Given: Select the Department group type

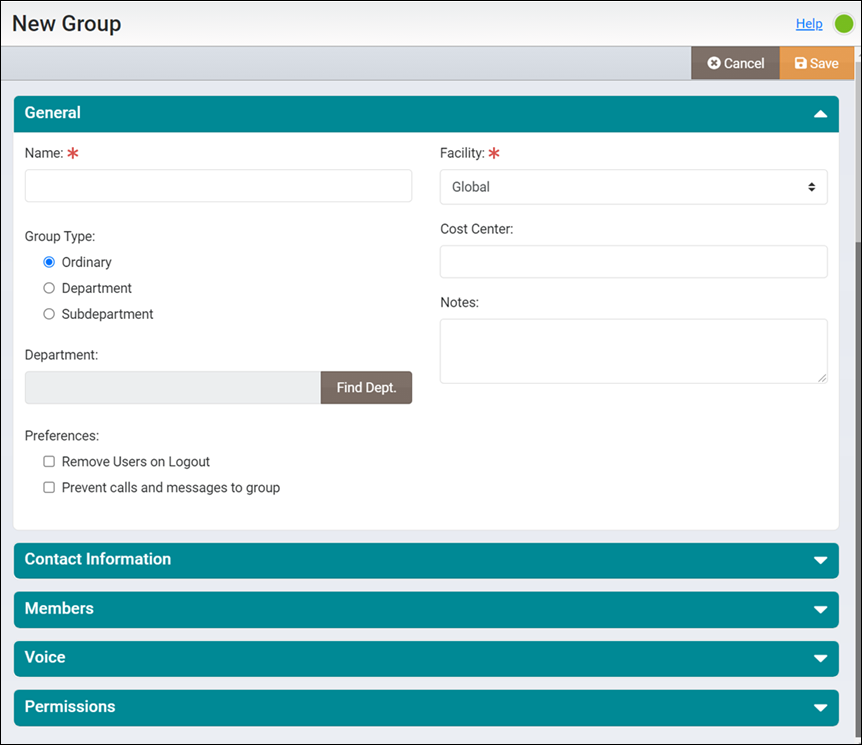Looking at the screenshot, I should tap(48, 288).
